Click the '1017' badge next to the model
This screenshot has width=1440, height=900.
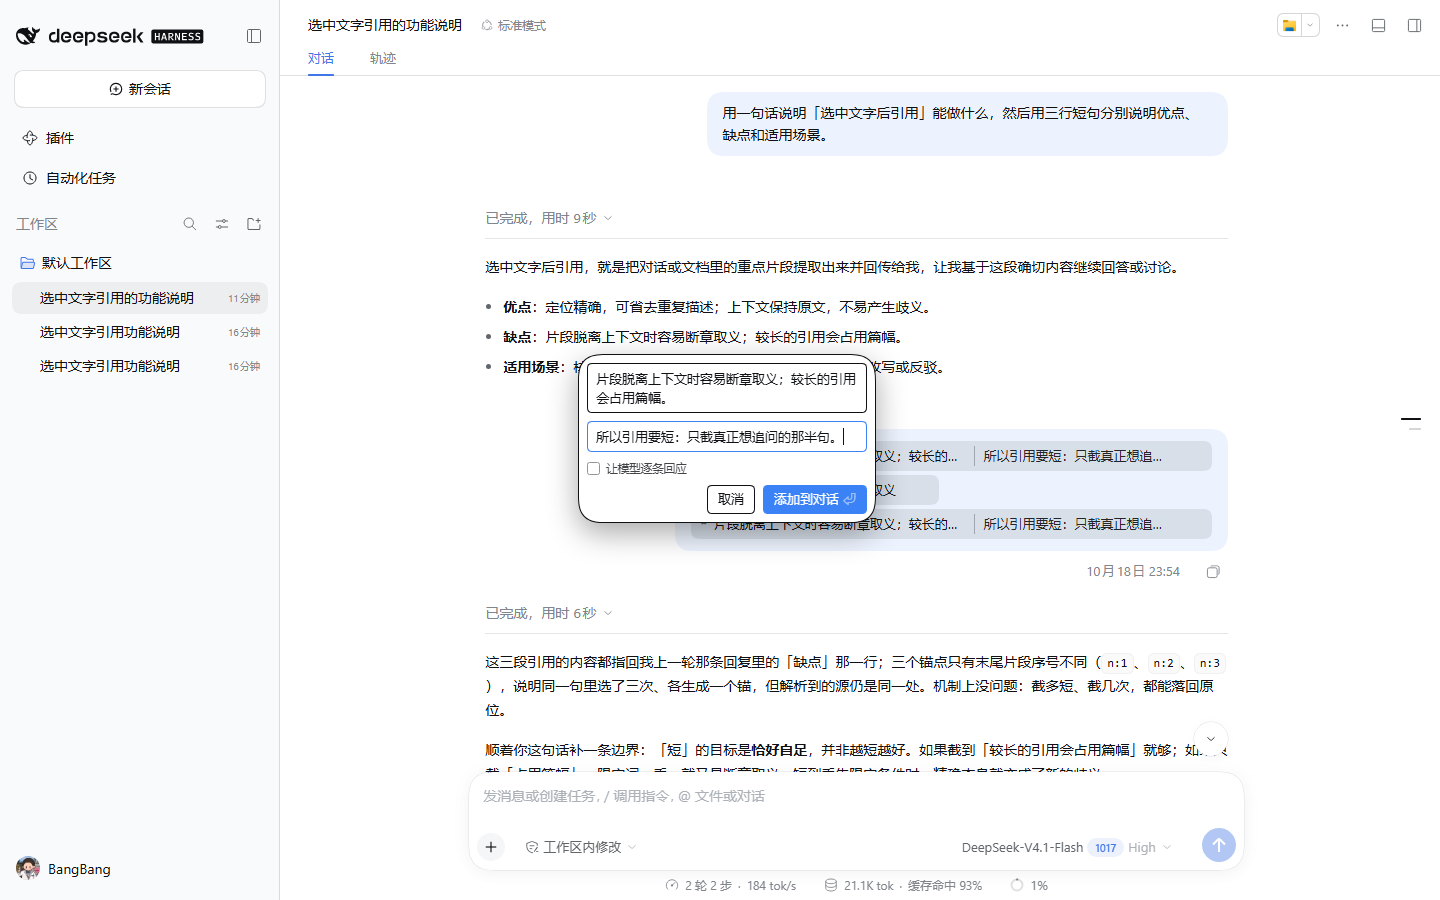pyautogui.click(x=1105, y=847)
